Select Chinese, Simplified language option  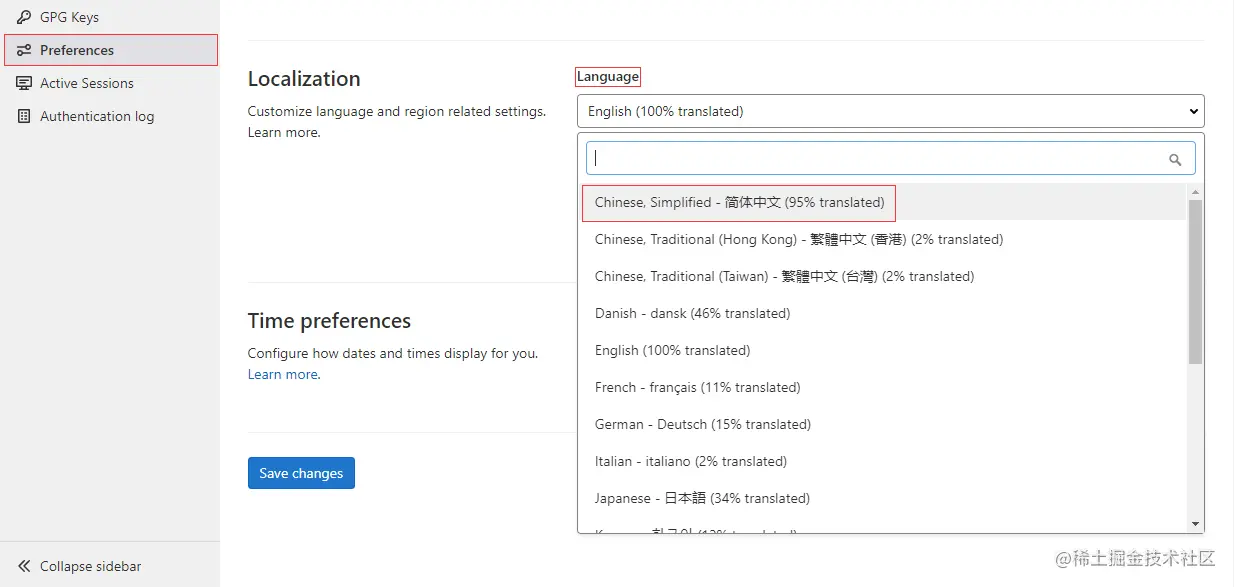pyautogui.click(x=883, y=202)
